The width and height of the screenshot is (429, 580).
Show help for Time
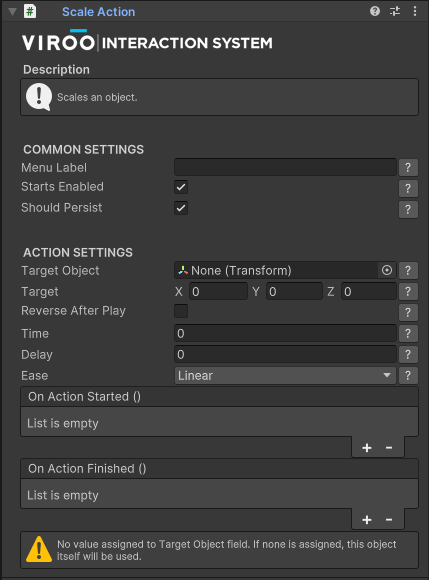pyautogui.click(x=408, y=334)
